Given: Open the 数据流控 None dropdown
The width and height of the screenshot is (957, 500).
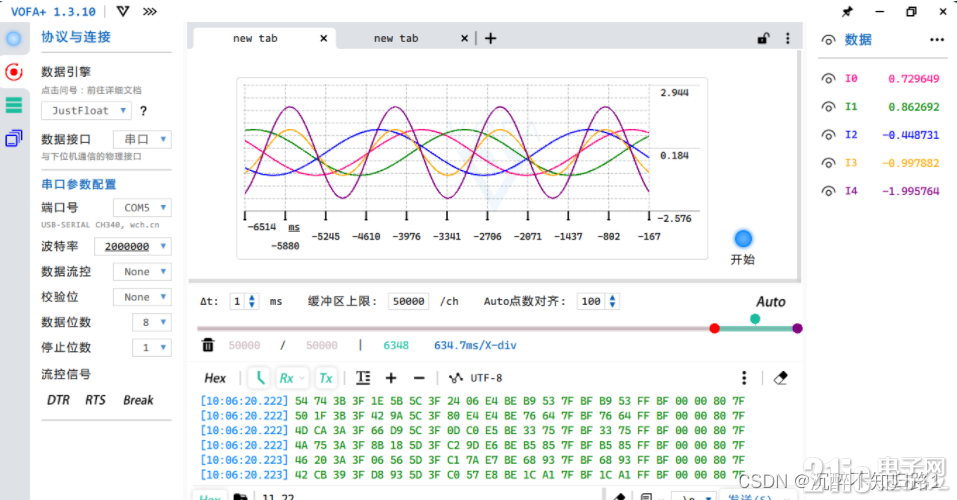Looking at the screenshot, I should point(142,272).
